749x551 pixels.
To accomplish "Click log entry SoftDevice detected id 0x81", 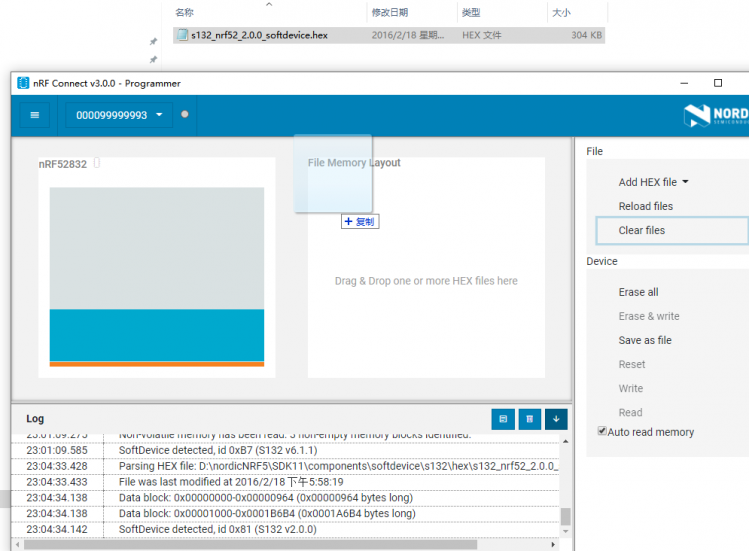I will point(285,529).
